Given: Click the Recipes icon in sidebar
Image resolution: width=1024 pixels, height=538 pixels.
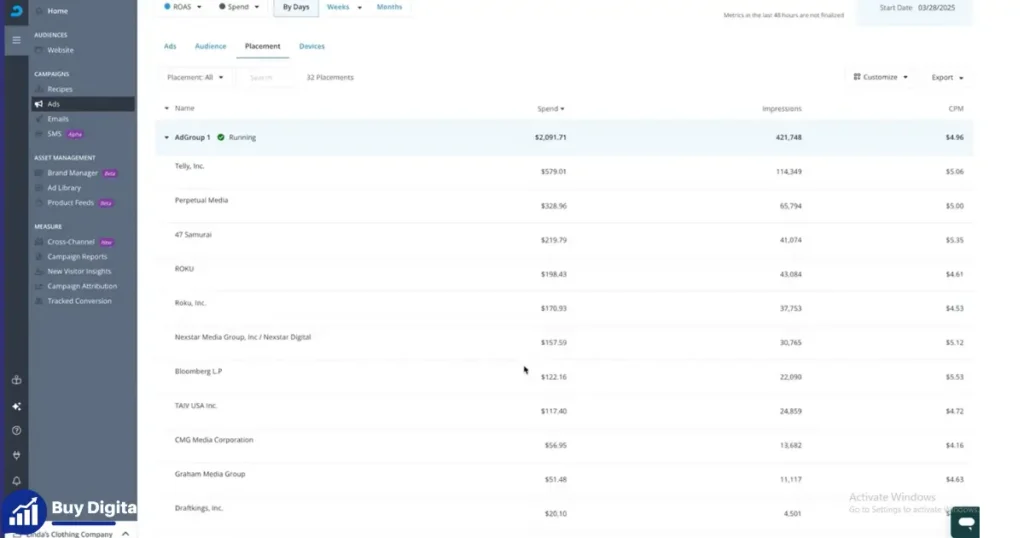Looking at the screenshot, I should pos(39,89).
